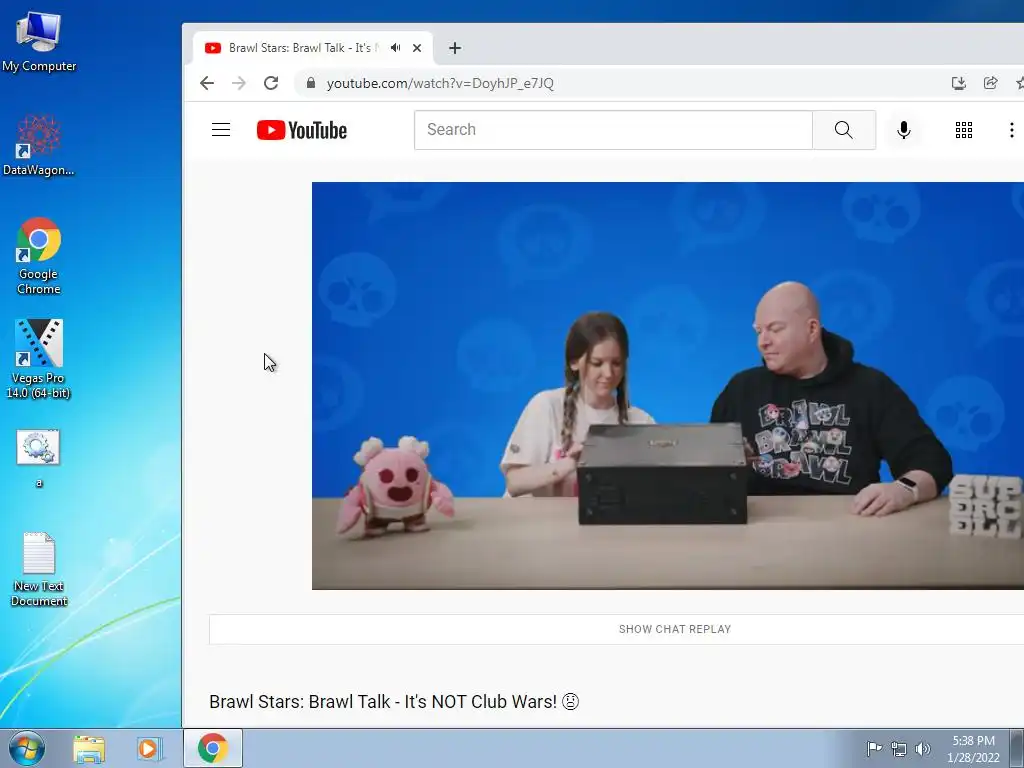The image size is (1024, 768).
Task: Click the video title Brawl Stars: Brawl Talk
Action: pyautogui.click(x=394, y=701)
